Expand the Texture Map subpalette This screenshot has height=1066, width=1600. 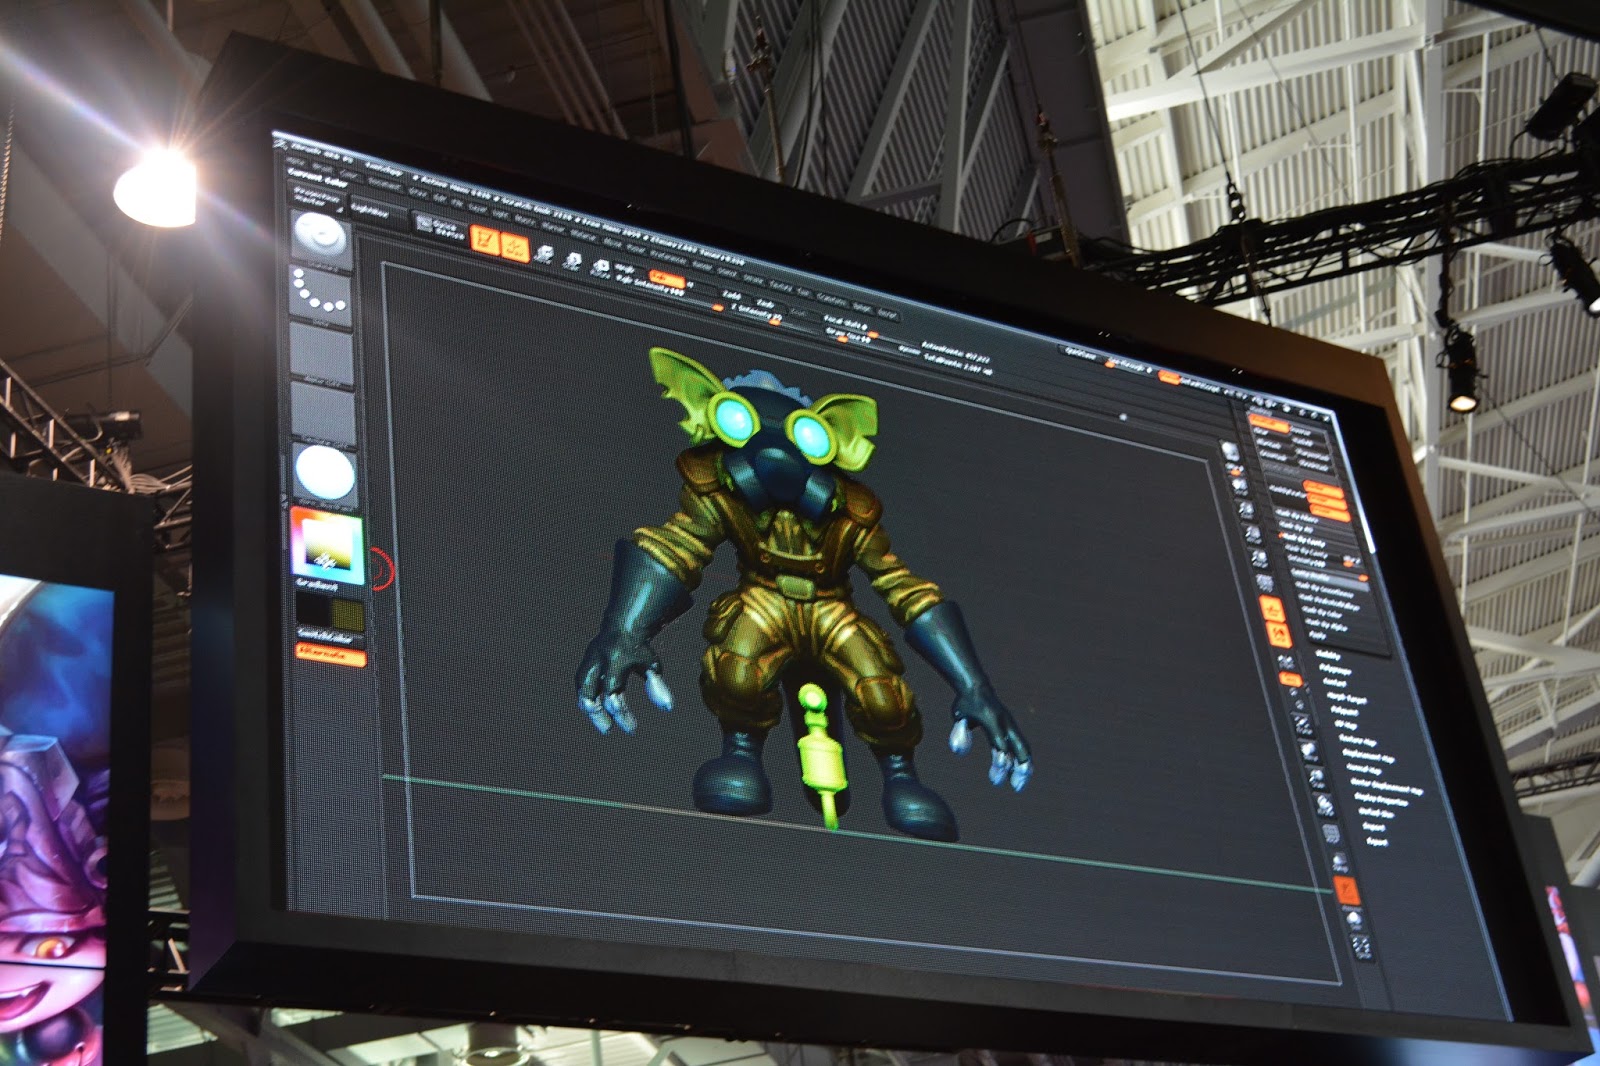coord(1359,741)
